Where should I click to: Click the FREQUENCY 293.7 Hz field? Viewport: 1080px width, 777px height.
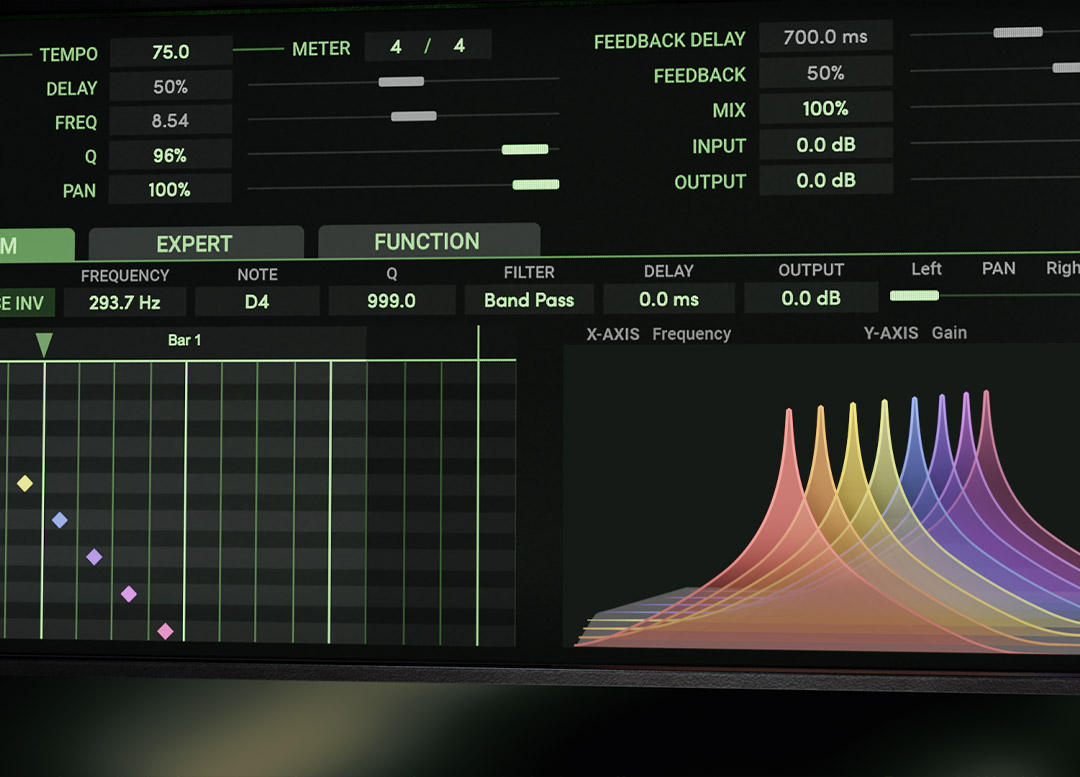124,302
